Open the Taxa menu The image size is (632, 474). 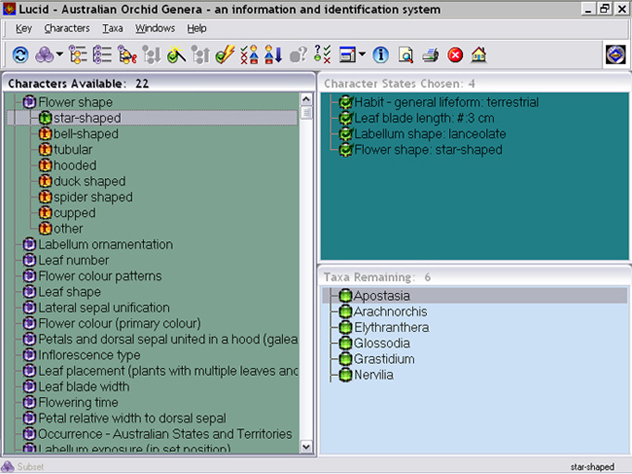112,28
